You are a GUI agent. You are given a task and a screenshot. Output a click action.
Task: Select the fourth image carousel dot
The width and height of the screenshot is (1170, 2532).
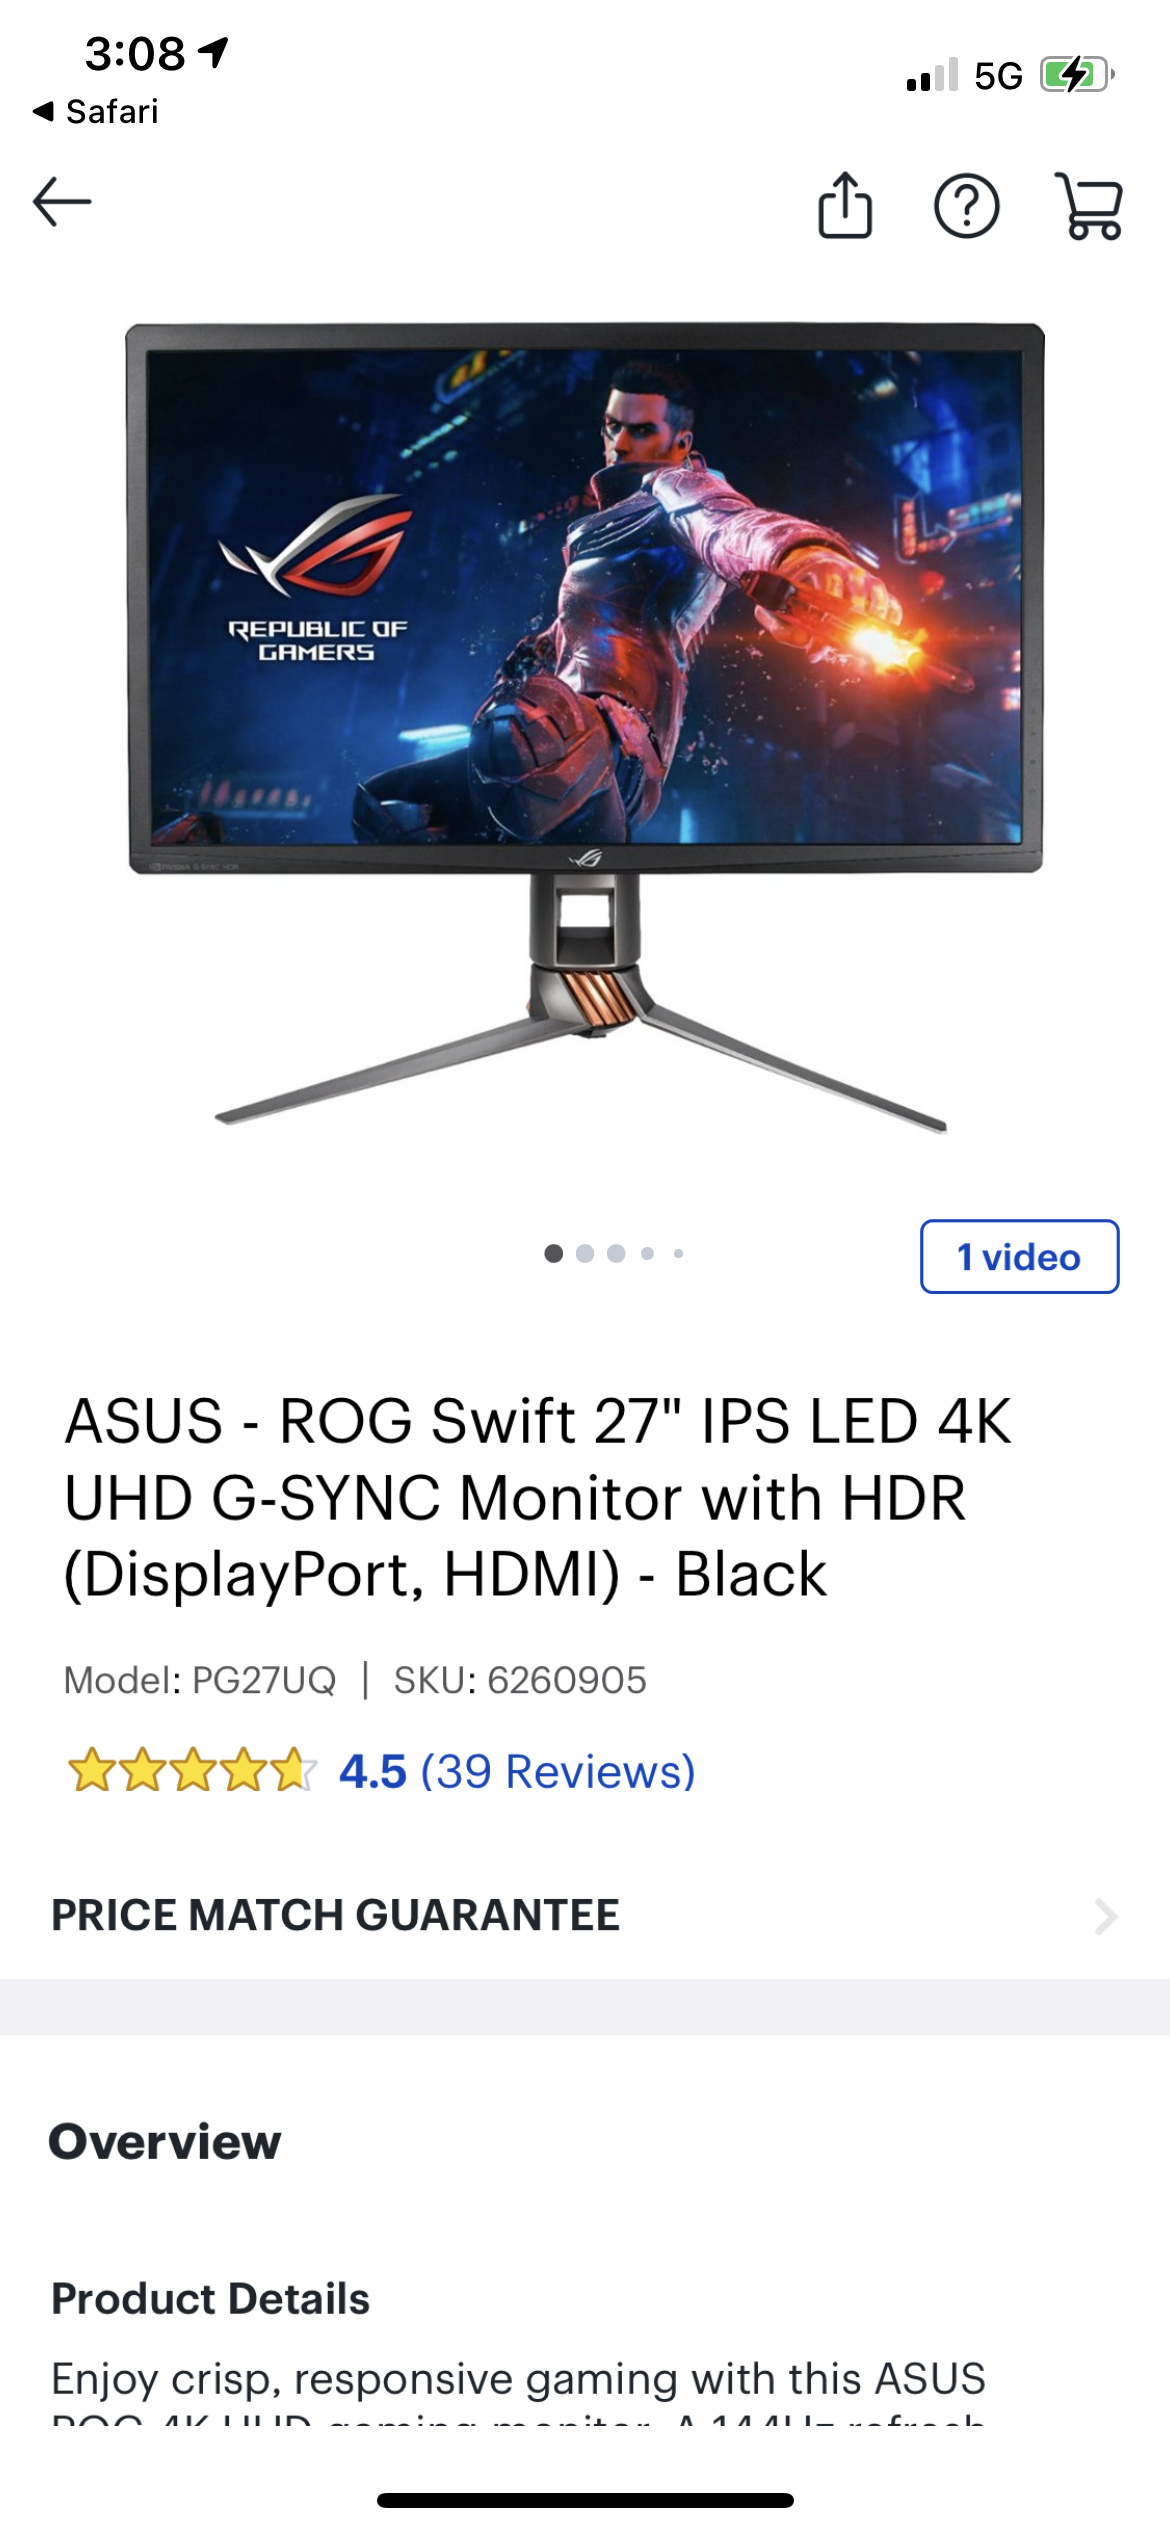click(x=647, y=1253)
